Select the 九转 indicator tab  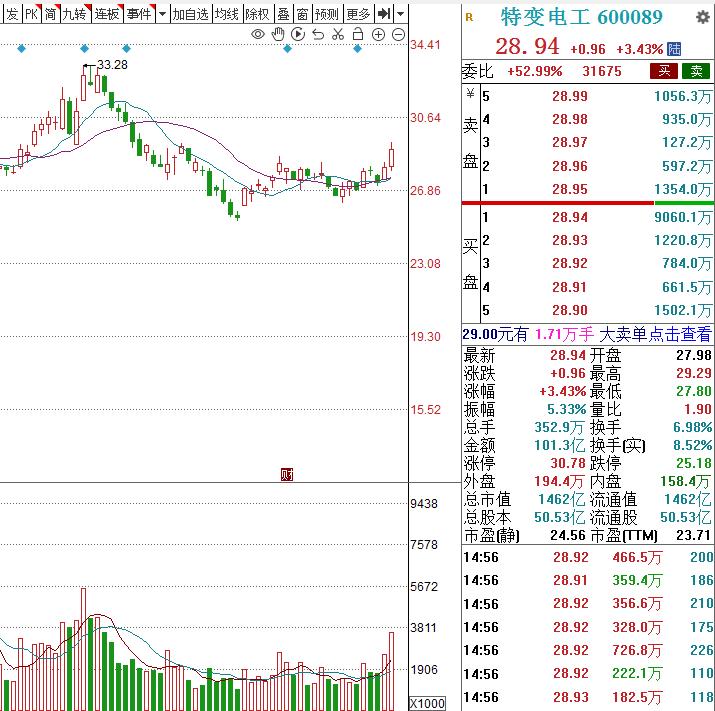[75, 14]
